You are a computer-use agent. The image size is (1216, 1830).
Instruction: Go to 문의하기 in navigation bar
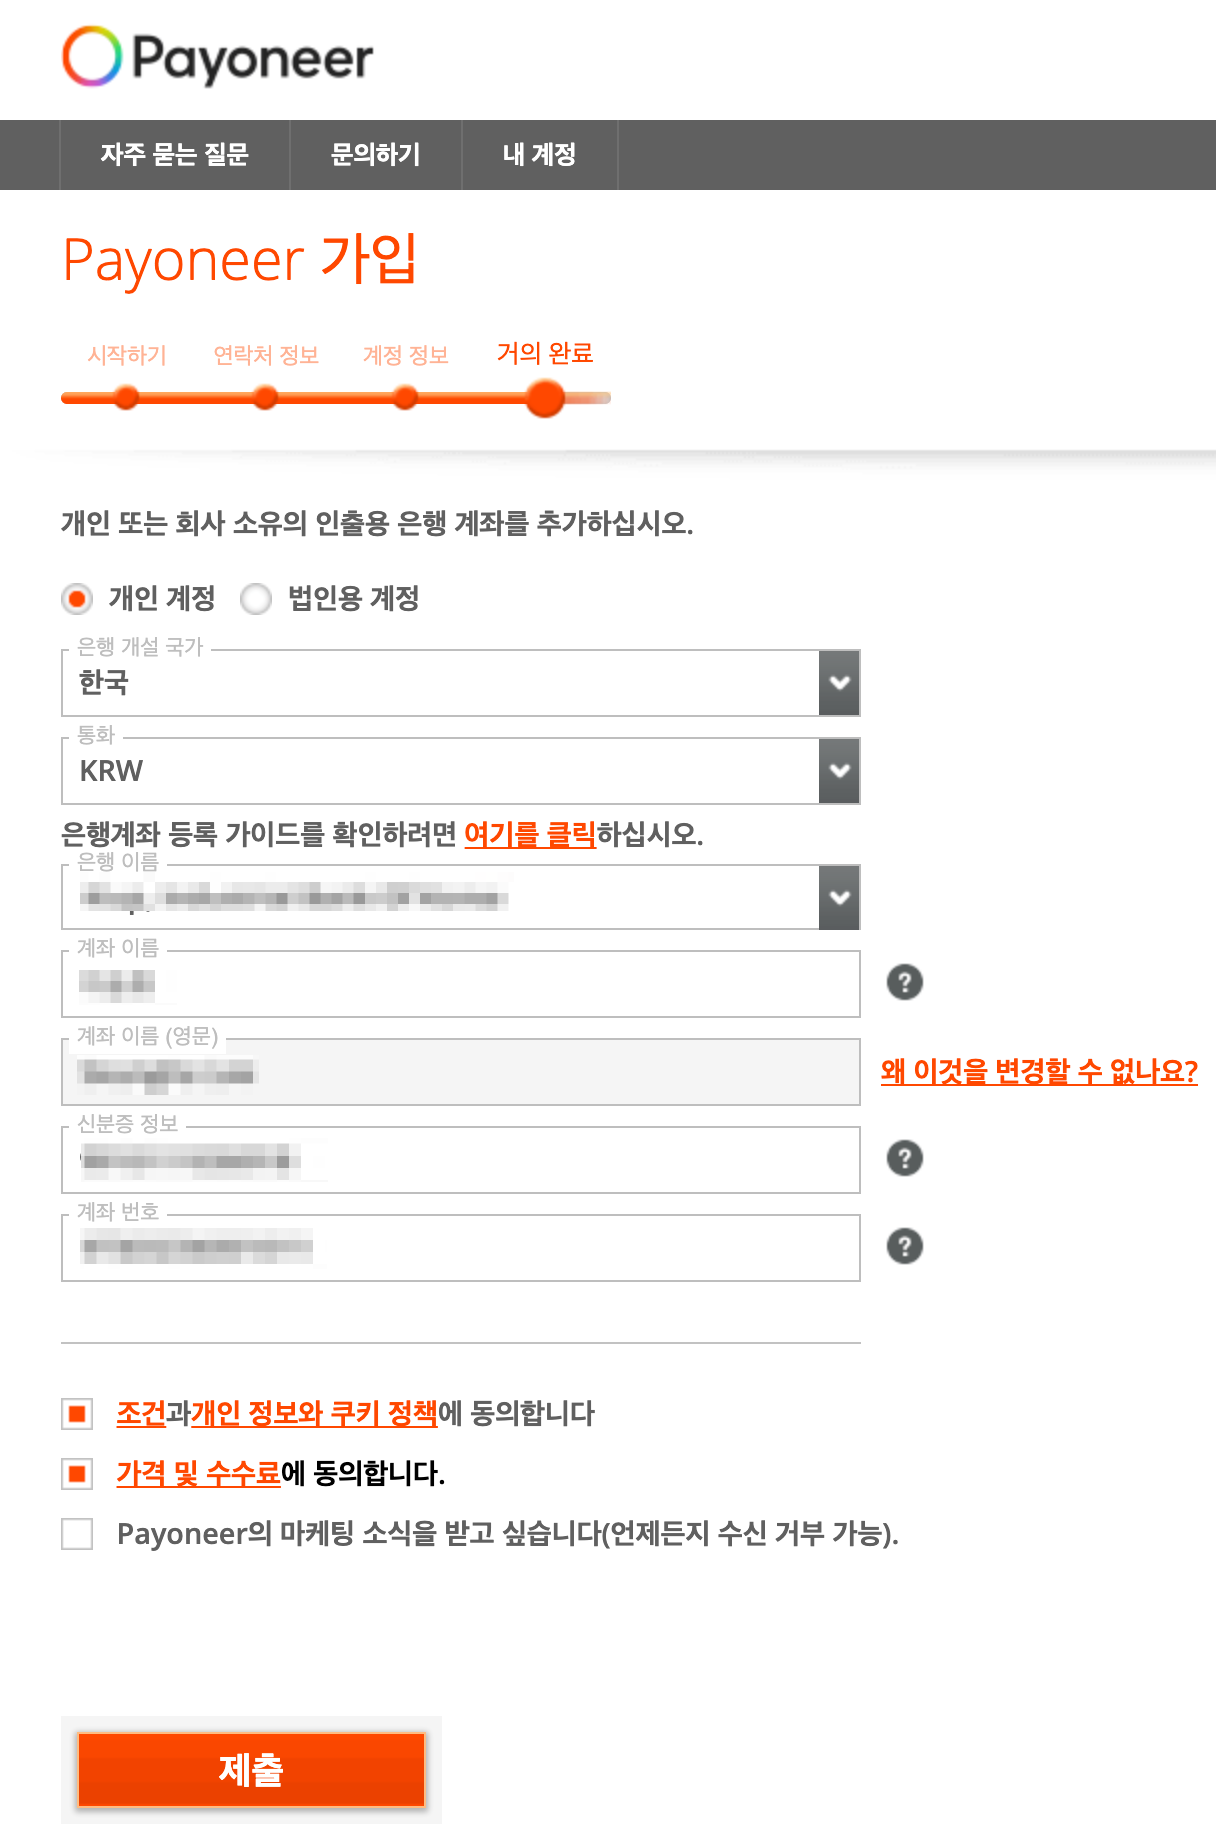(x=375, y=155)
